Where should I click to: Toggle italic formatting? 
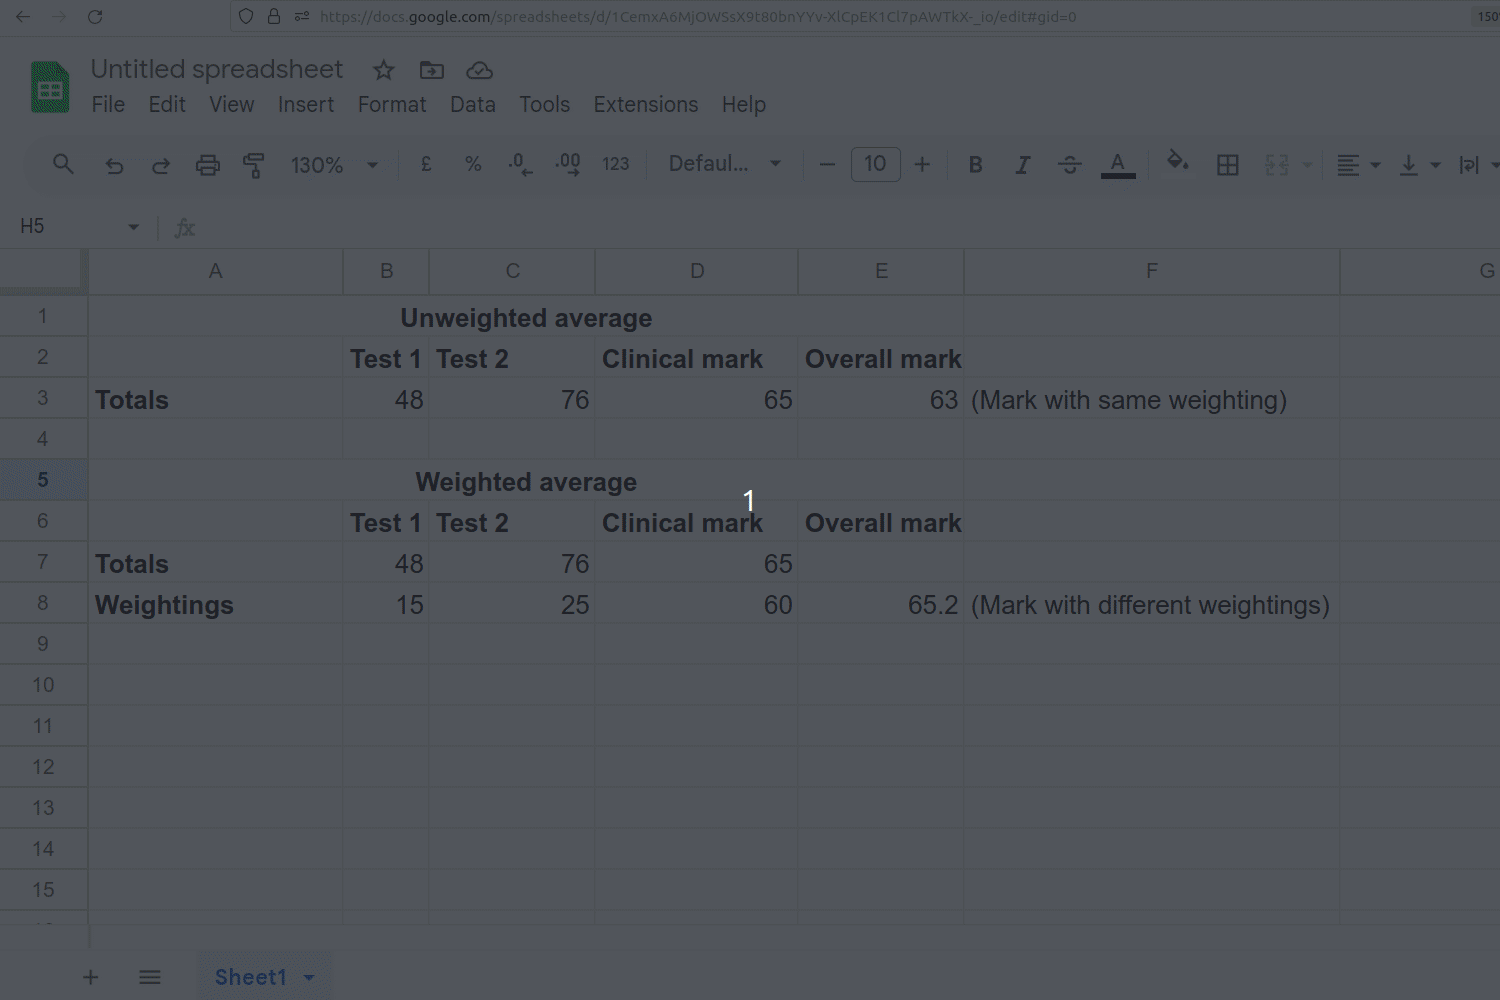point(1022,165)
